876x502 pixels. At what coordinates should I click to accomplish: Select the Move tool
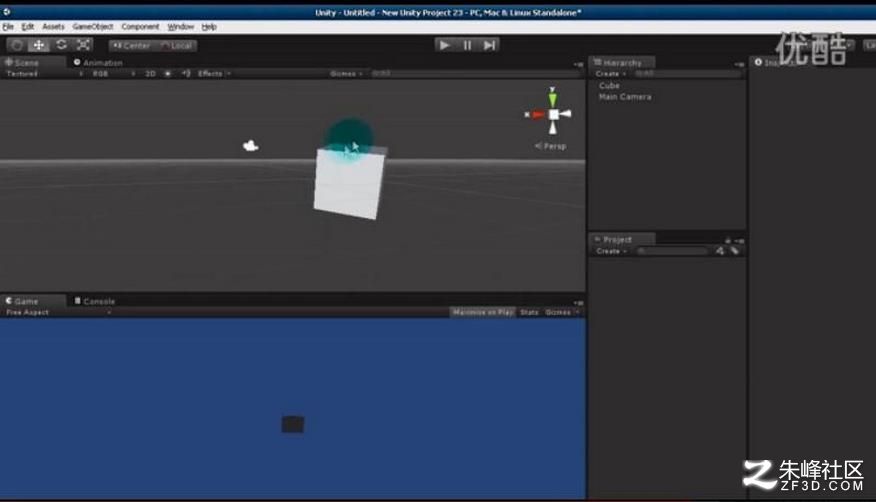click(x=39, y=45)
